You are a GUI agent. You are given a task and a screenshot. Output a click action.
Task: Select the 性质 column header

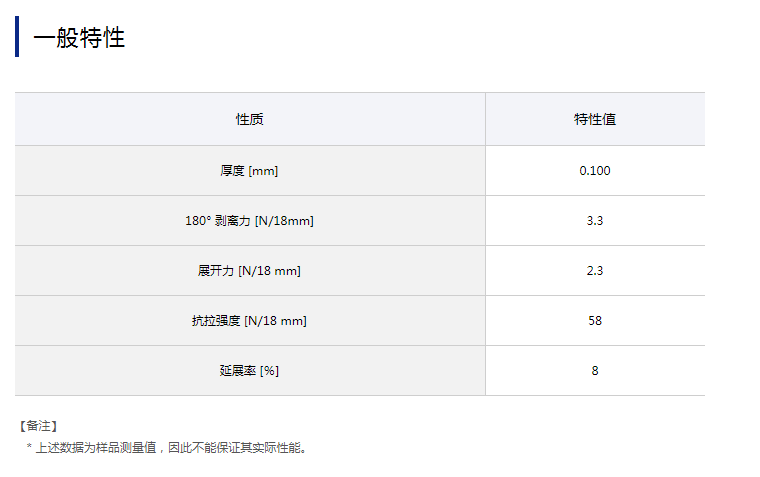[x=249, y=119]
